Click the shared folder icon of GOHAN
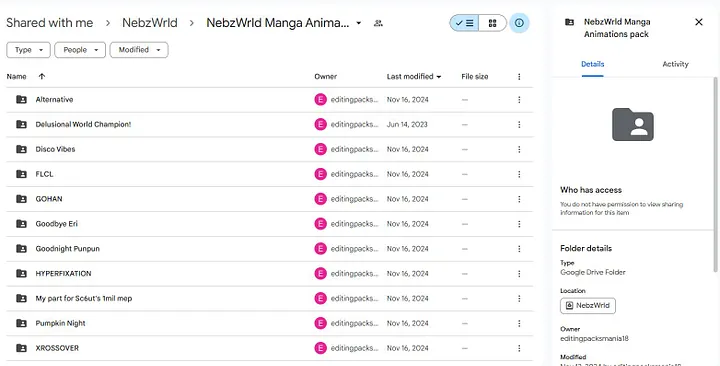Viewport: 720px width, 366px height. tap(21, 199)
